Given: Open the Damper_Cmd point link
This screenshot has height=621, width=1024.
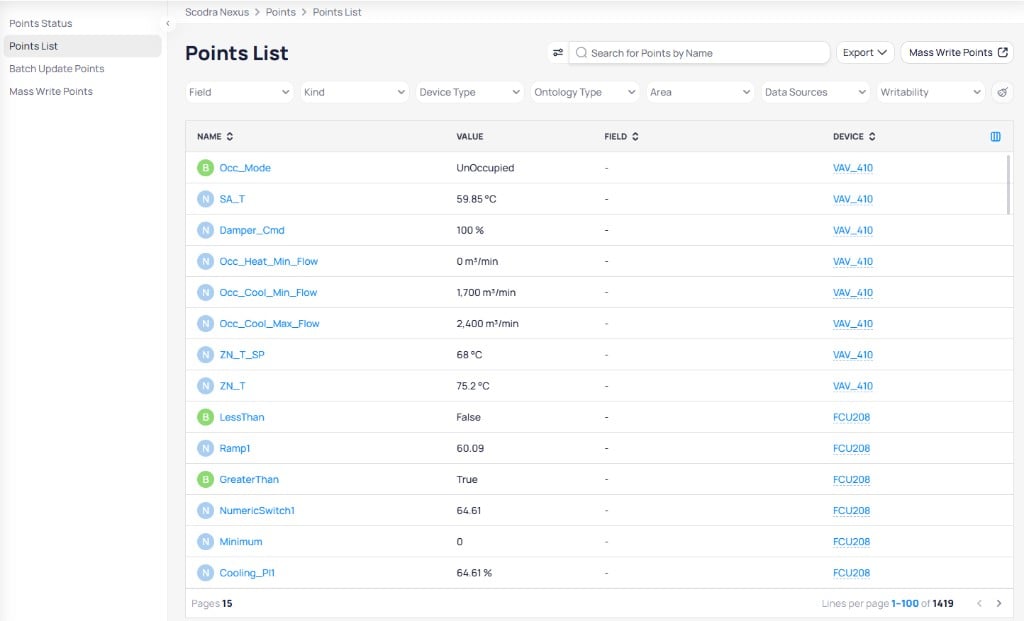Looking at the screenshot, I should tap(252, 231).
